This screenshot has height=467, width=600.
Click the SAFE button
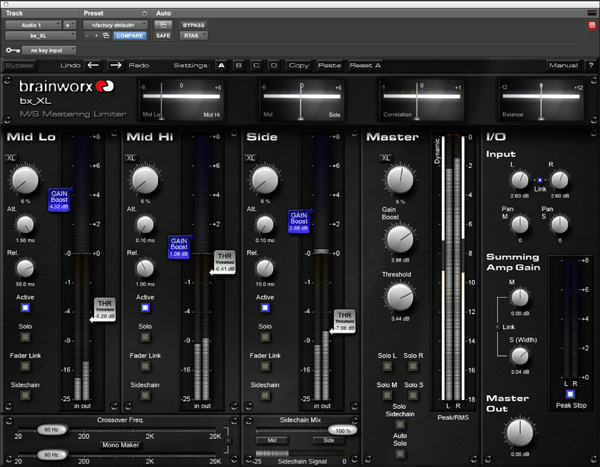[x=163, y=36]
